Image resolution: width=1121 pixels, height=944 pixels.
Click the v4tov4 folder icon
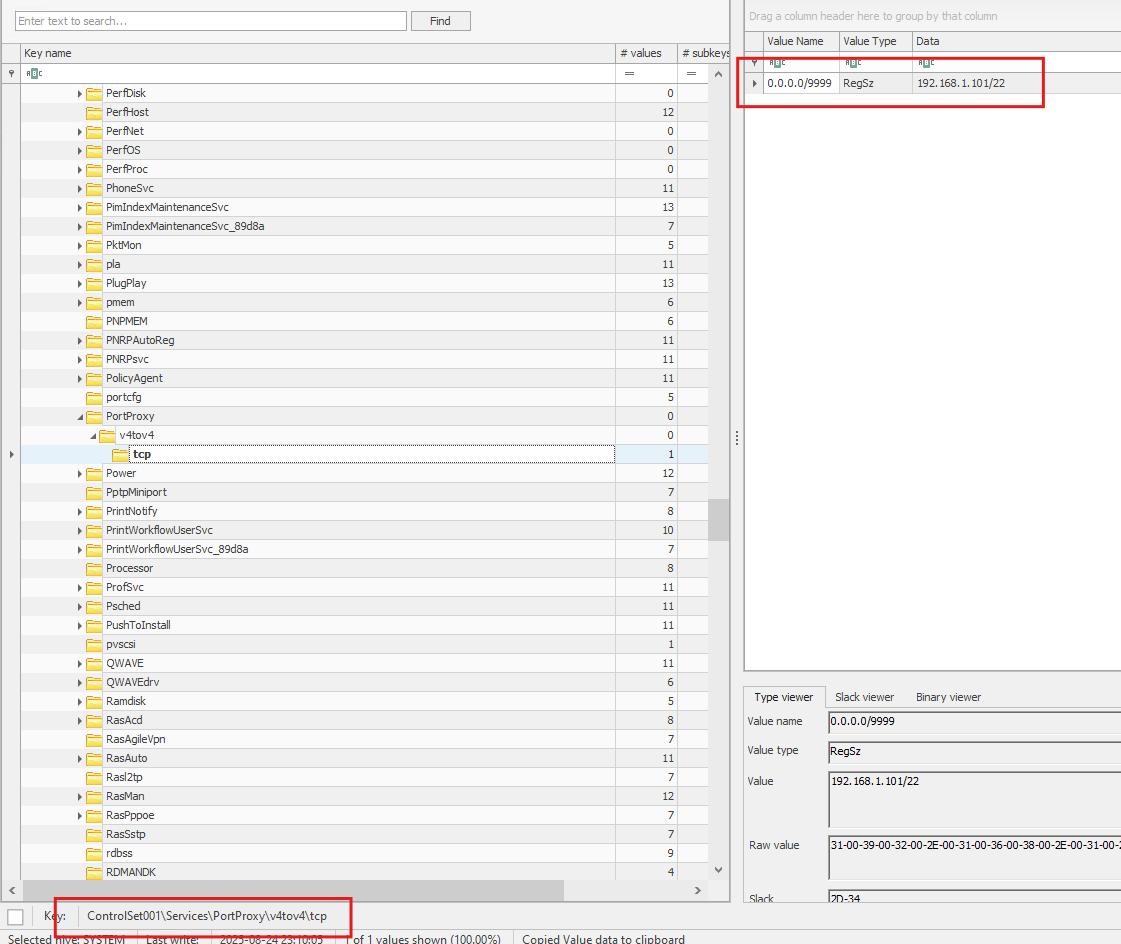tap(107, 435)
